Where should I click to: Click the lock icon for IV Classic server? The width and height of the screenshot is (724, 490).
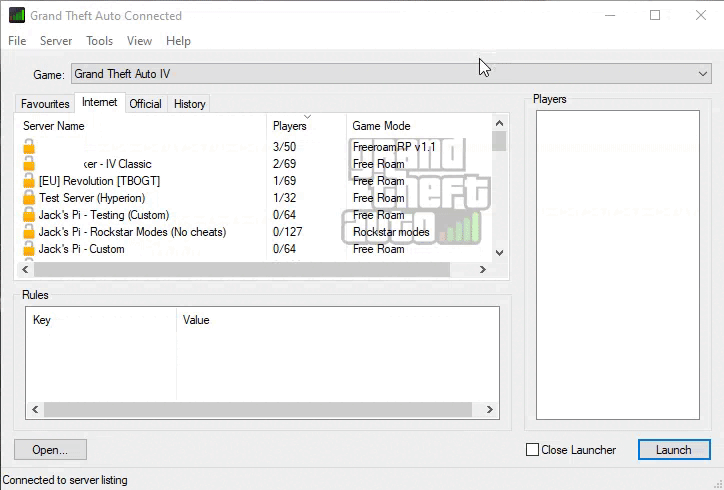29,163
